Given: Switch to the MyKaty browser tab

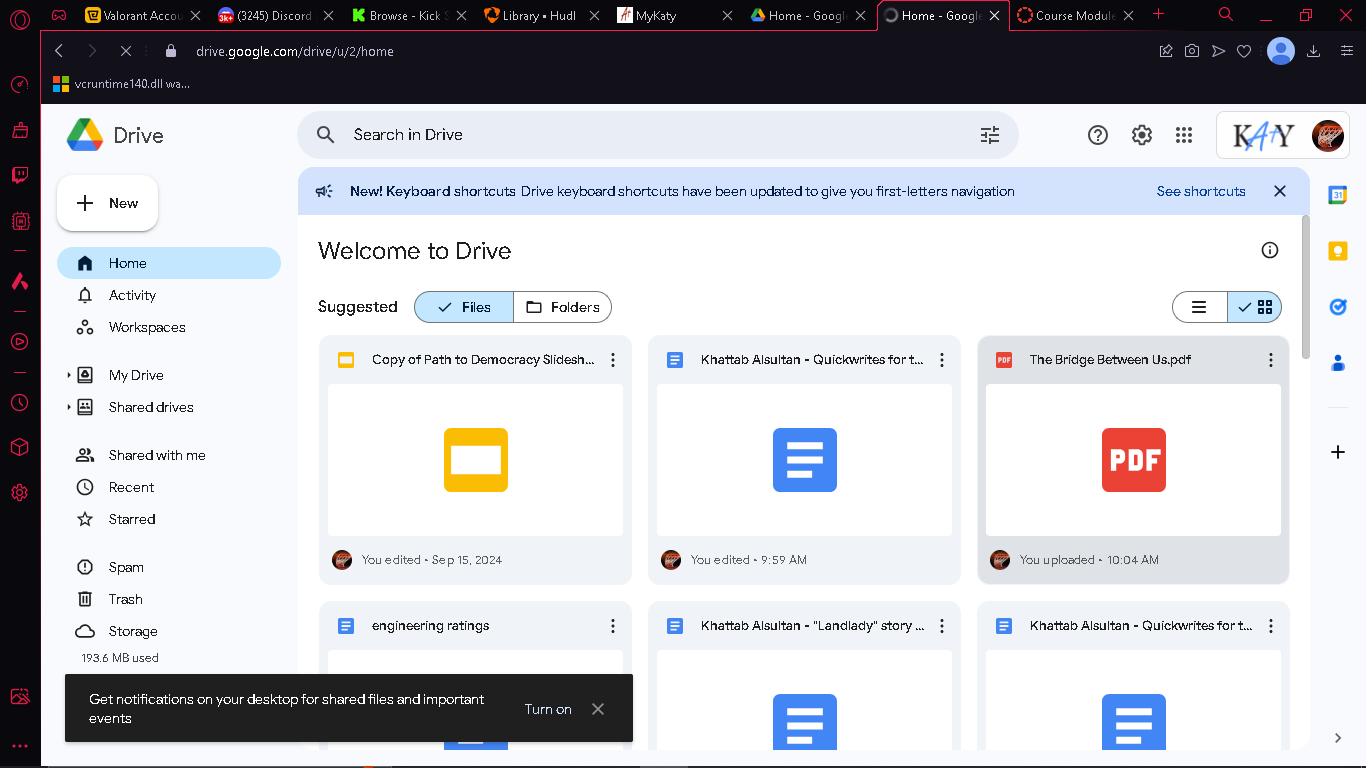Looking at the screenshot, I should (x=657, y=15).
